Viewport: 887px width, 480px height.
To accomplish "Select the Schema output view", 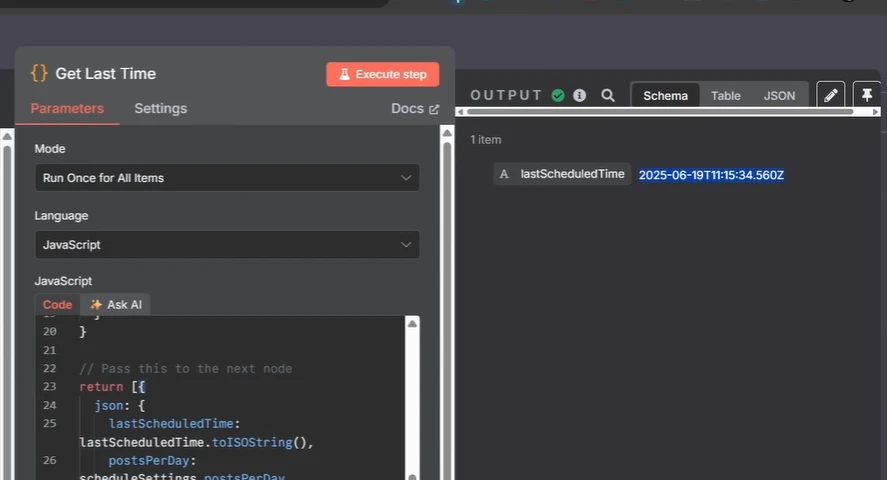I will tap(665, 96).
